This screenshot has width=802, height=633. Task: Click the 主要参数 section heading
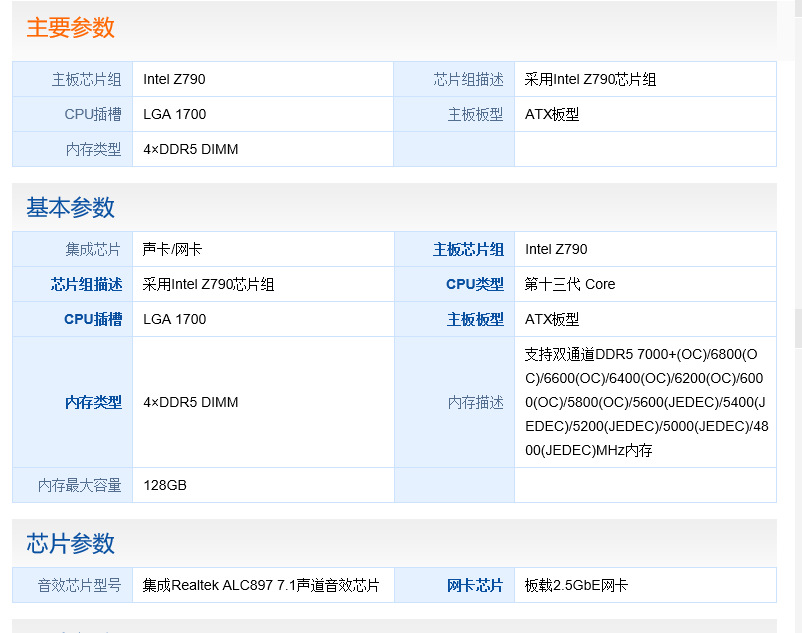point(70,28)
